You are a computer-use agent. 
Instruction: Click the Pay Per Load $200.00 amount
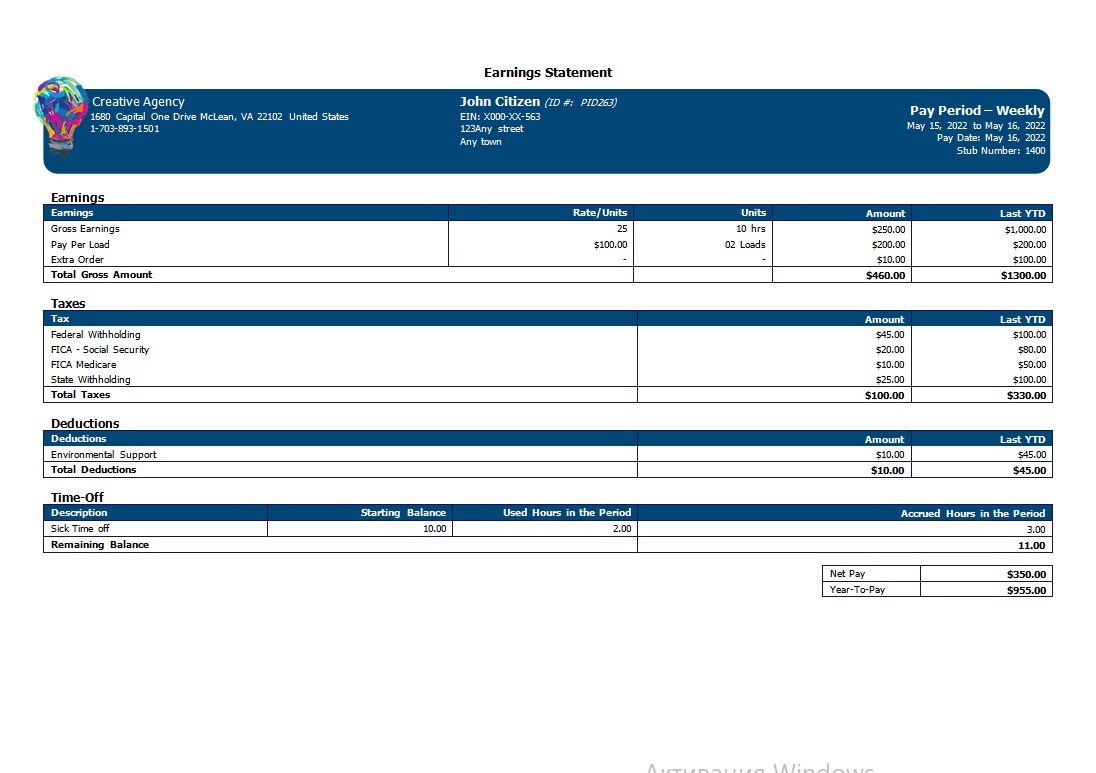[x=888, y=245]
